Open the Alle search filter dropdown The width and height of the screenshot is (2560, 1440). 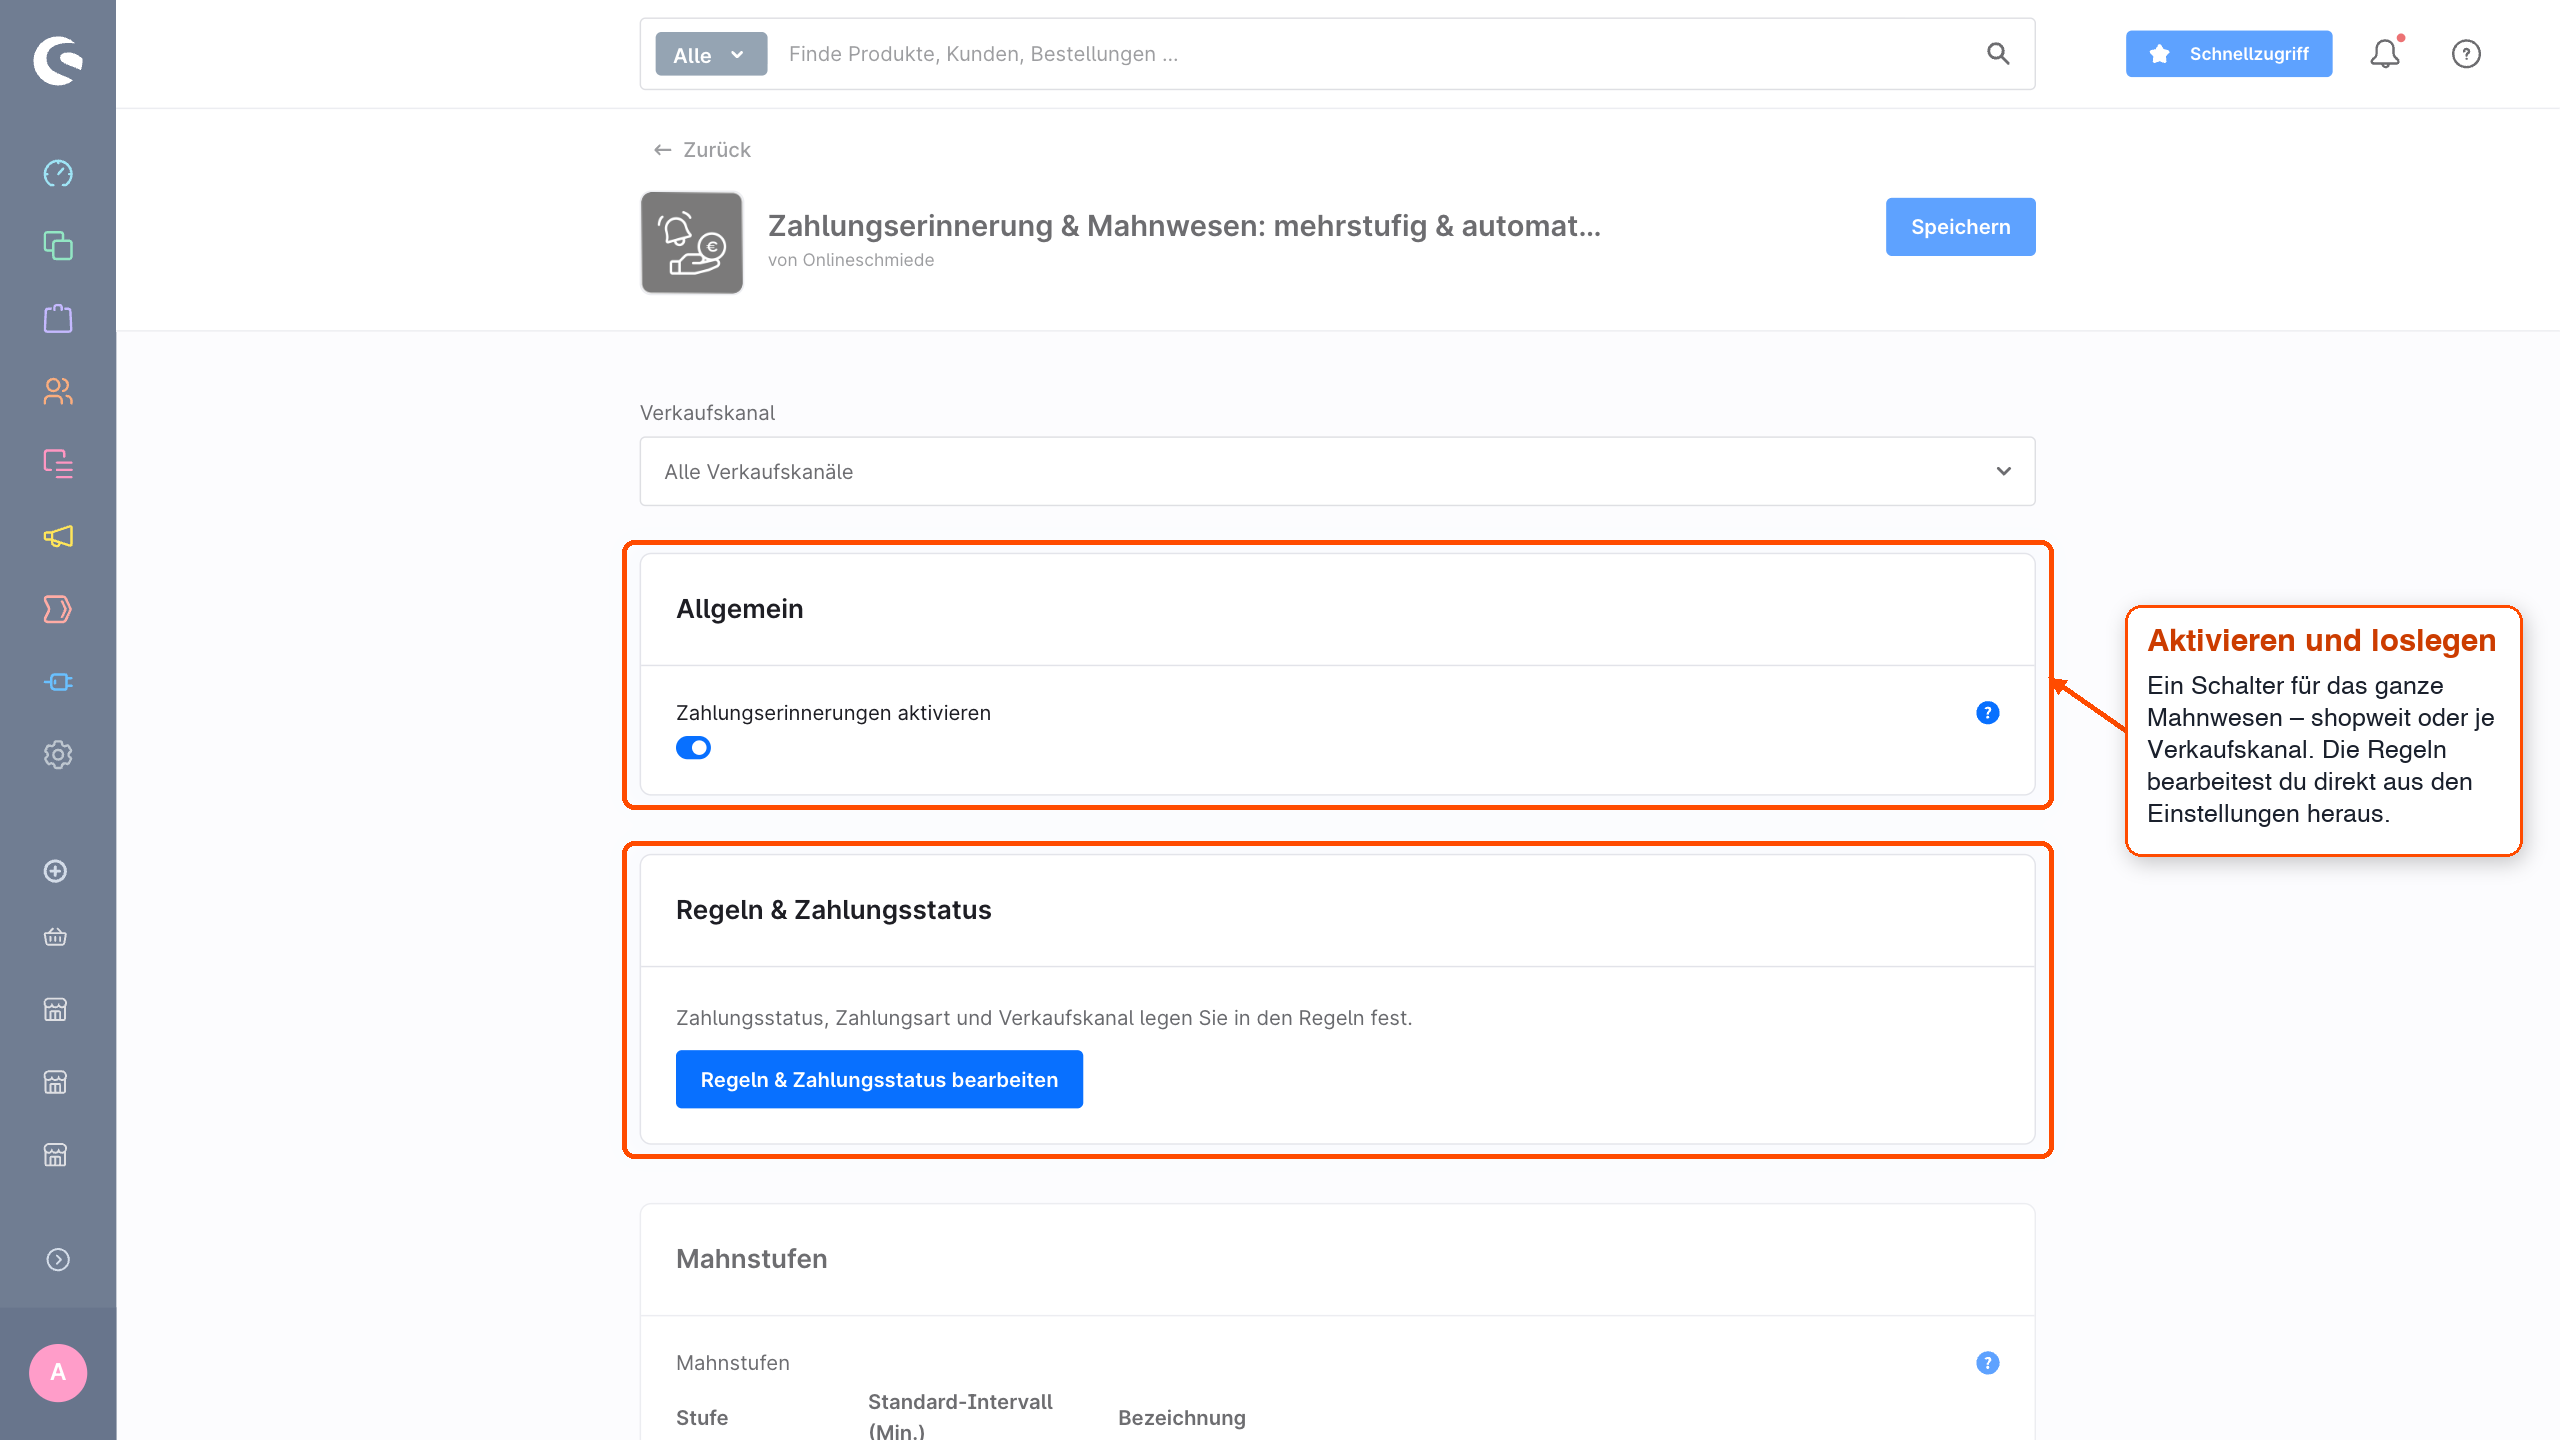tap(711, 54)
